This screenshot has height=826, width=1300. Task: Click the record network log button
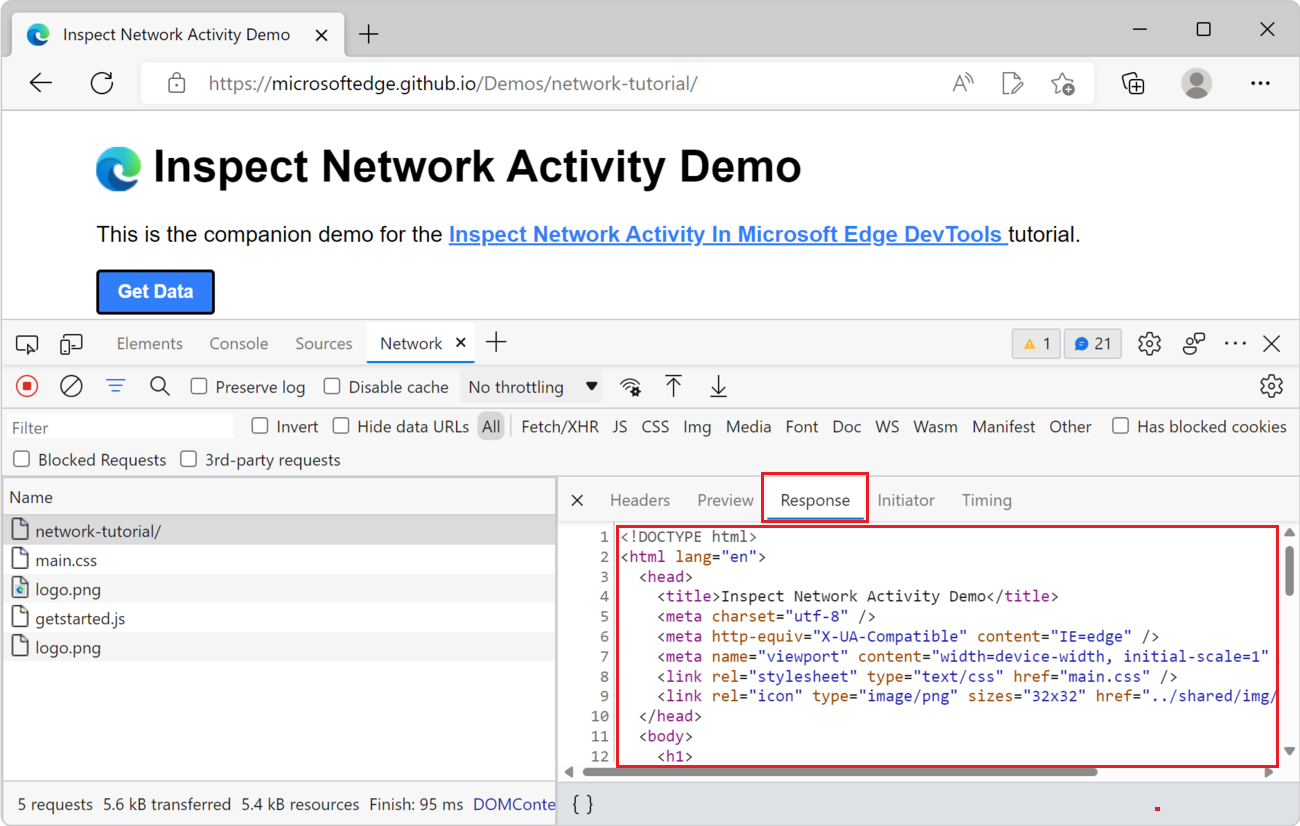point(28,386)
